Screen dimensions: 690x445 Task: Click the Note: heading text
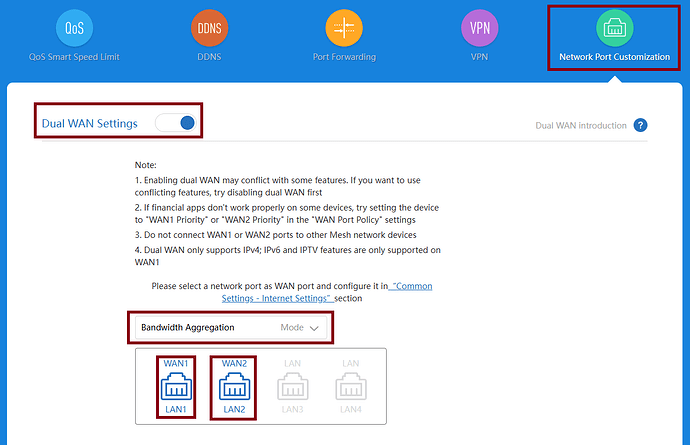point(146,165)
